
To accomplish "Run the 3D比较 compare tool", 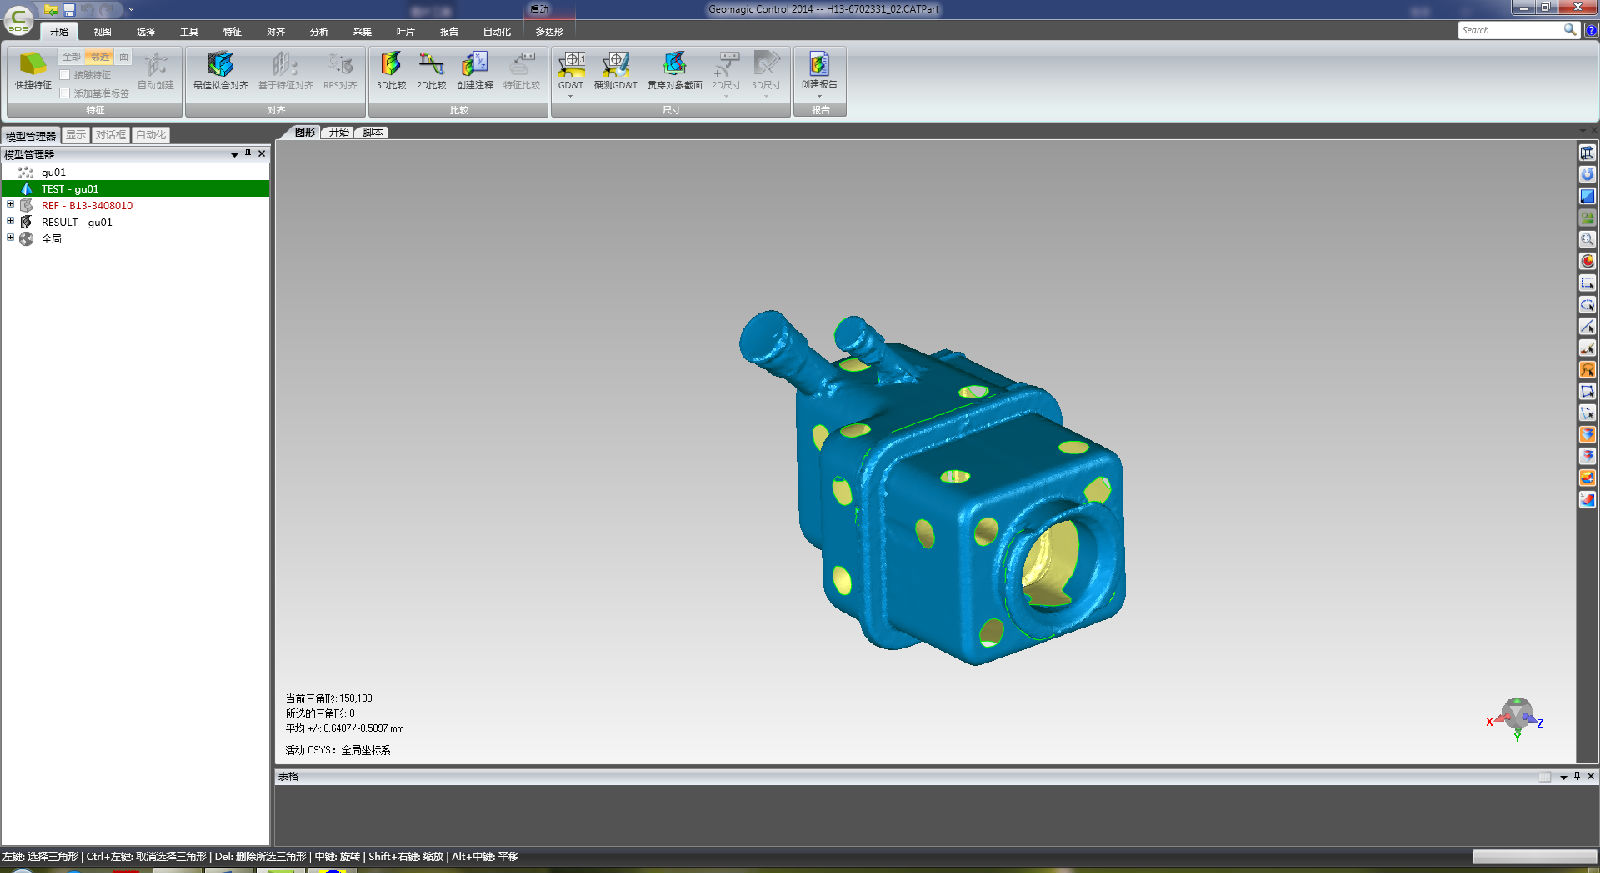I will [391, 68].
